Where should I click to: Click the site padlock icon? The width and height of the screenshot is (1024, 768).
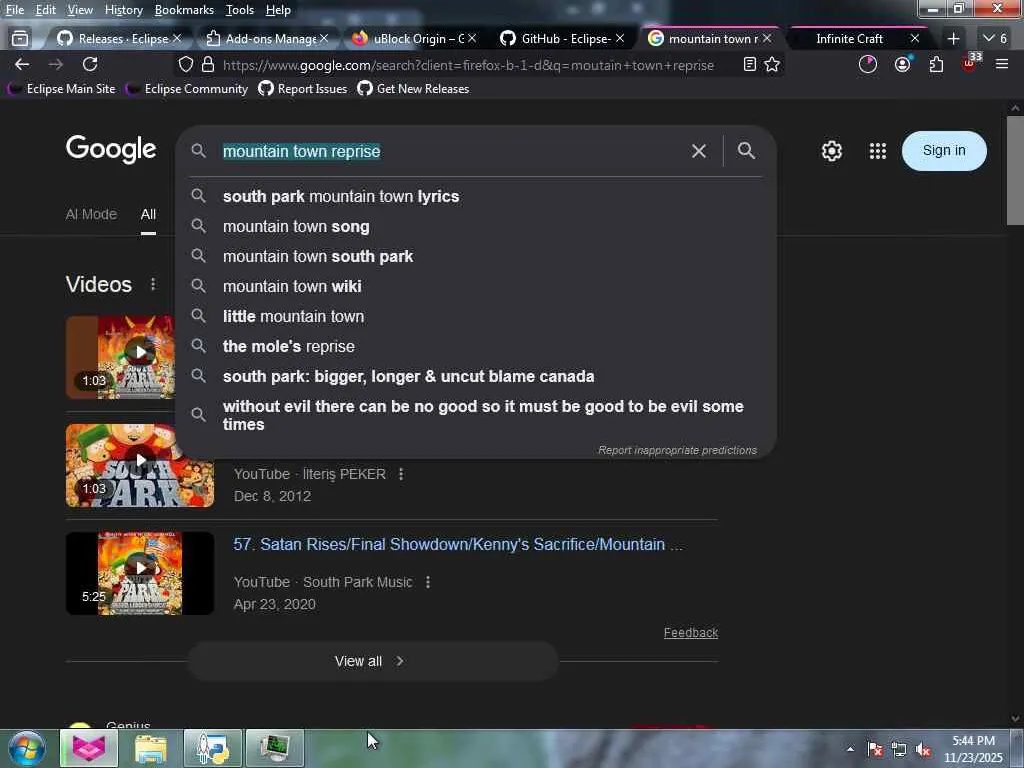[x=208, y=64]
